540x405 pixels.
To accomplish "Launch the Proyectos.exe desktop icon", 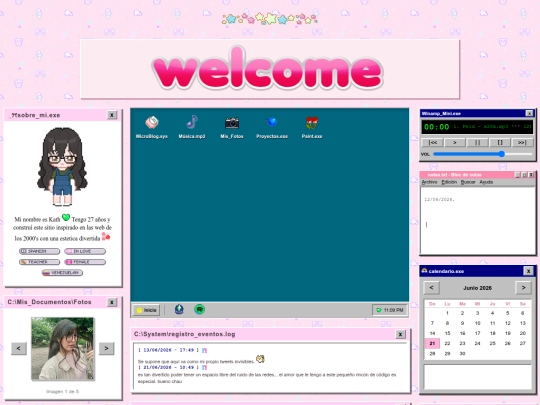I will click(x=272, y=127).
